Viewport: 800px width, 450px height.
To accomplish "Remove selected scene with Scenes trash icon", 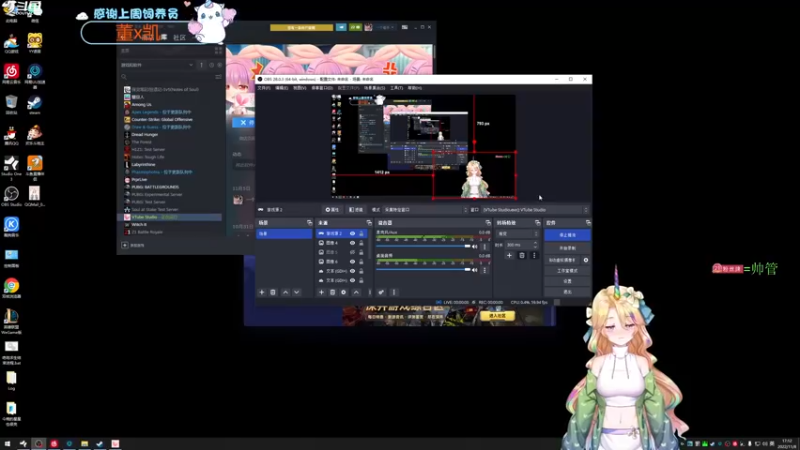I will (273, 292).
